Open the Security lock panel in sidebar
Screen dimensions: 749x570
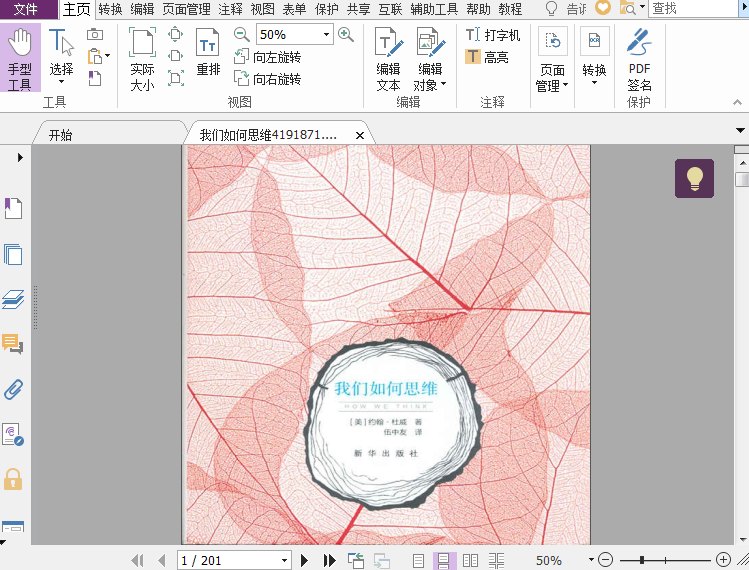pos(13,479)
